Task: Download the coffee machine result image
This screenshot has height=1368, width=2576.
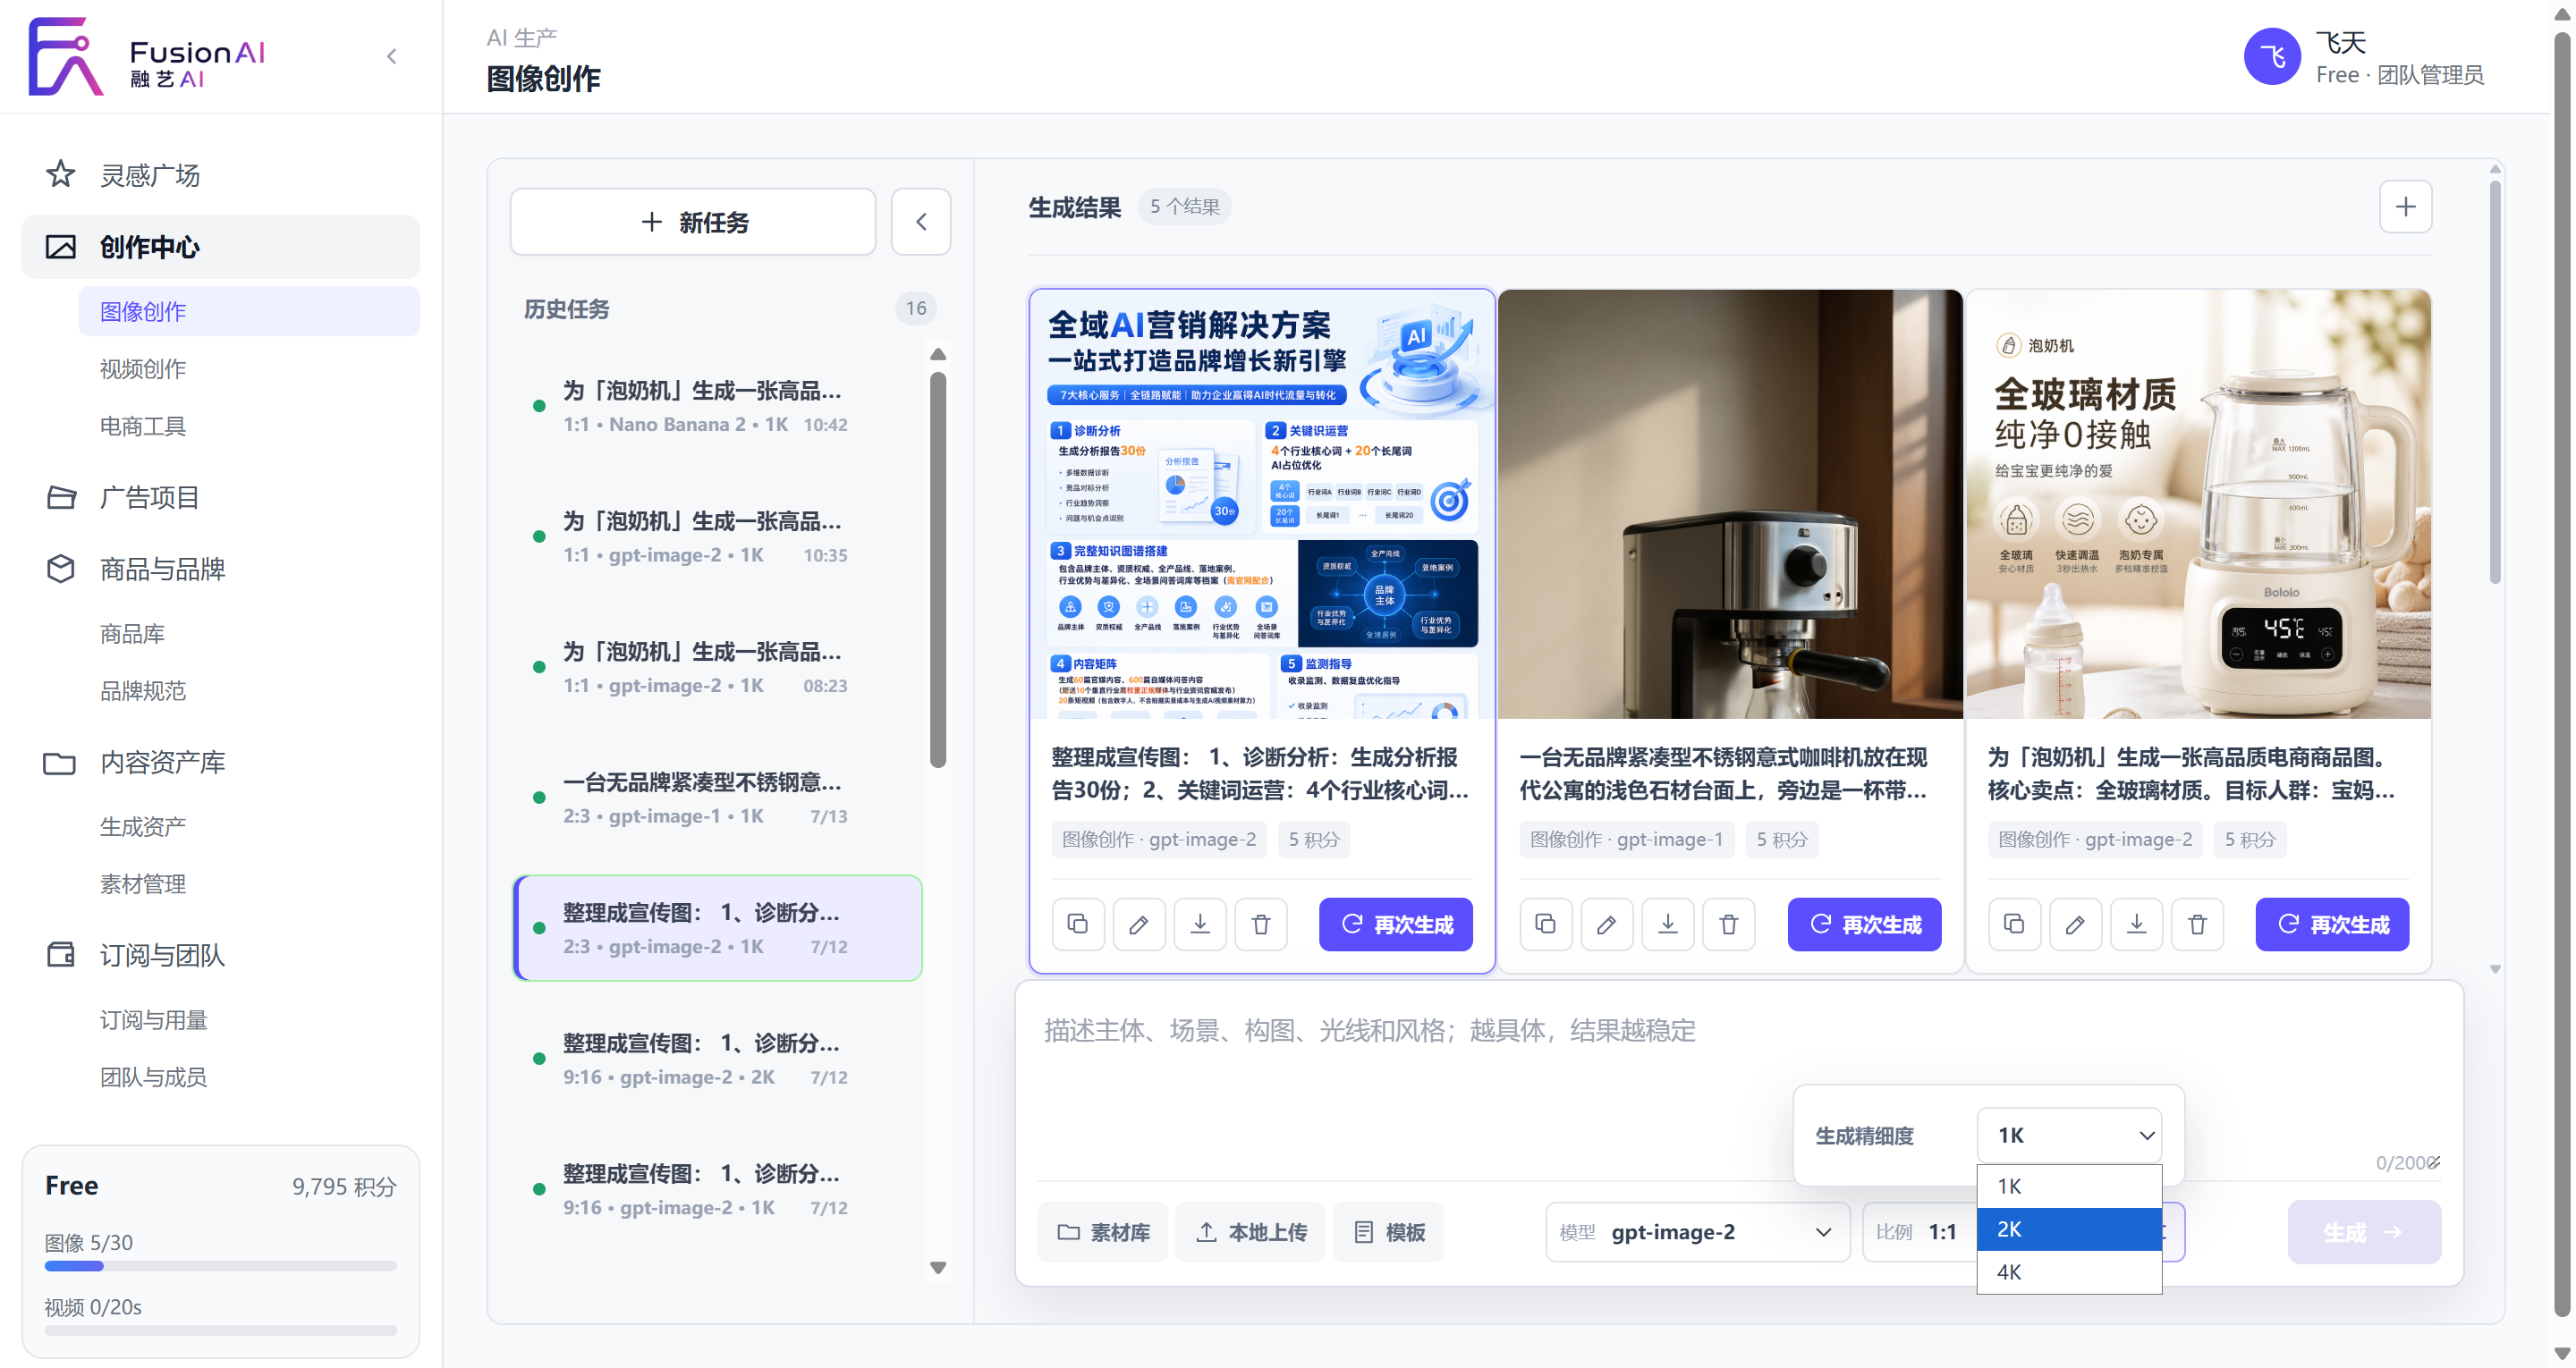Action: [1668, 924]
